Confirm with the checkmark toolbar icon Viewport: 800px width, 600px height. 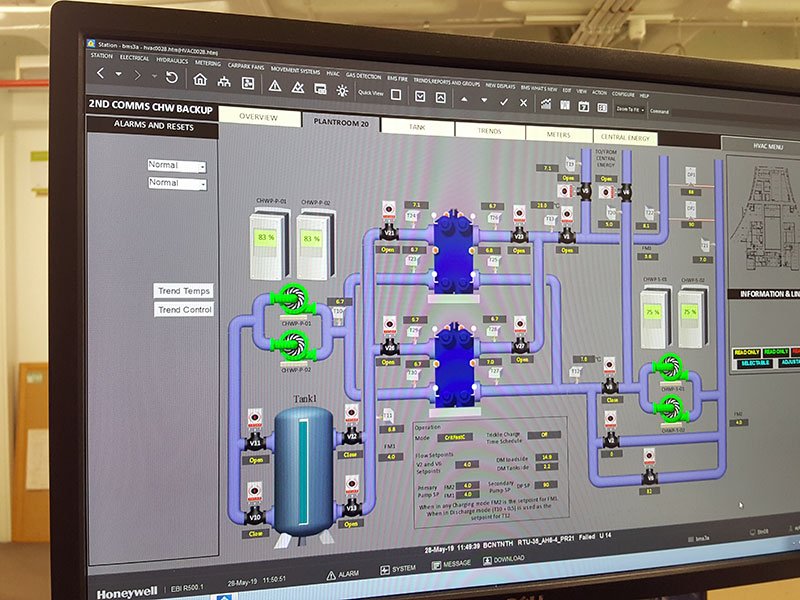click(504, 102)
